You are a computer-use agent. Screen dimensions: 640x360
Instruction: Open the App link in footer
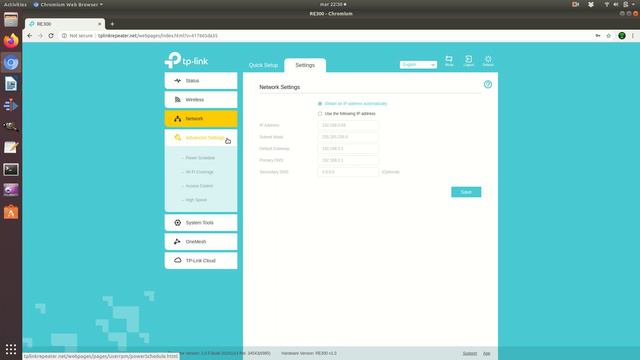(487, 353)
